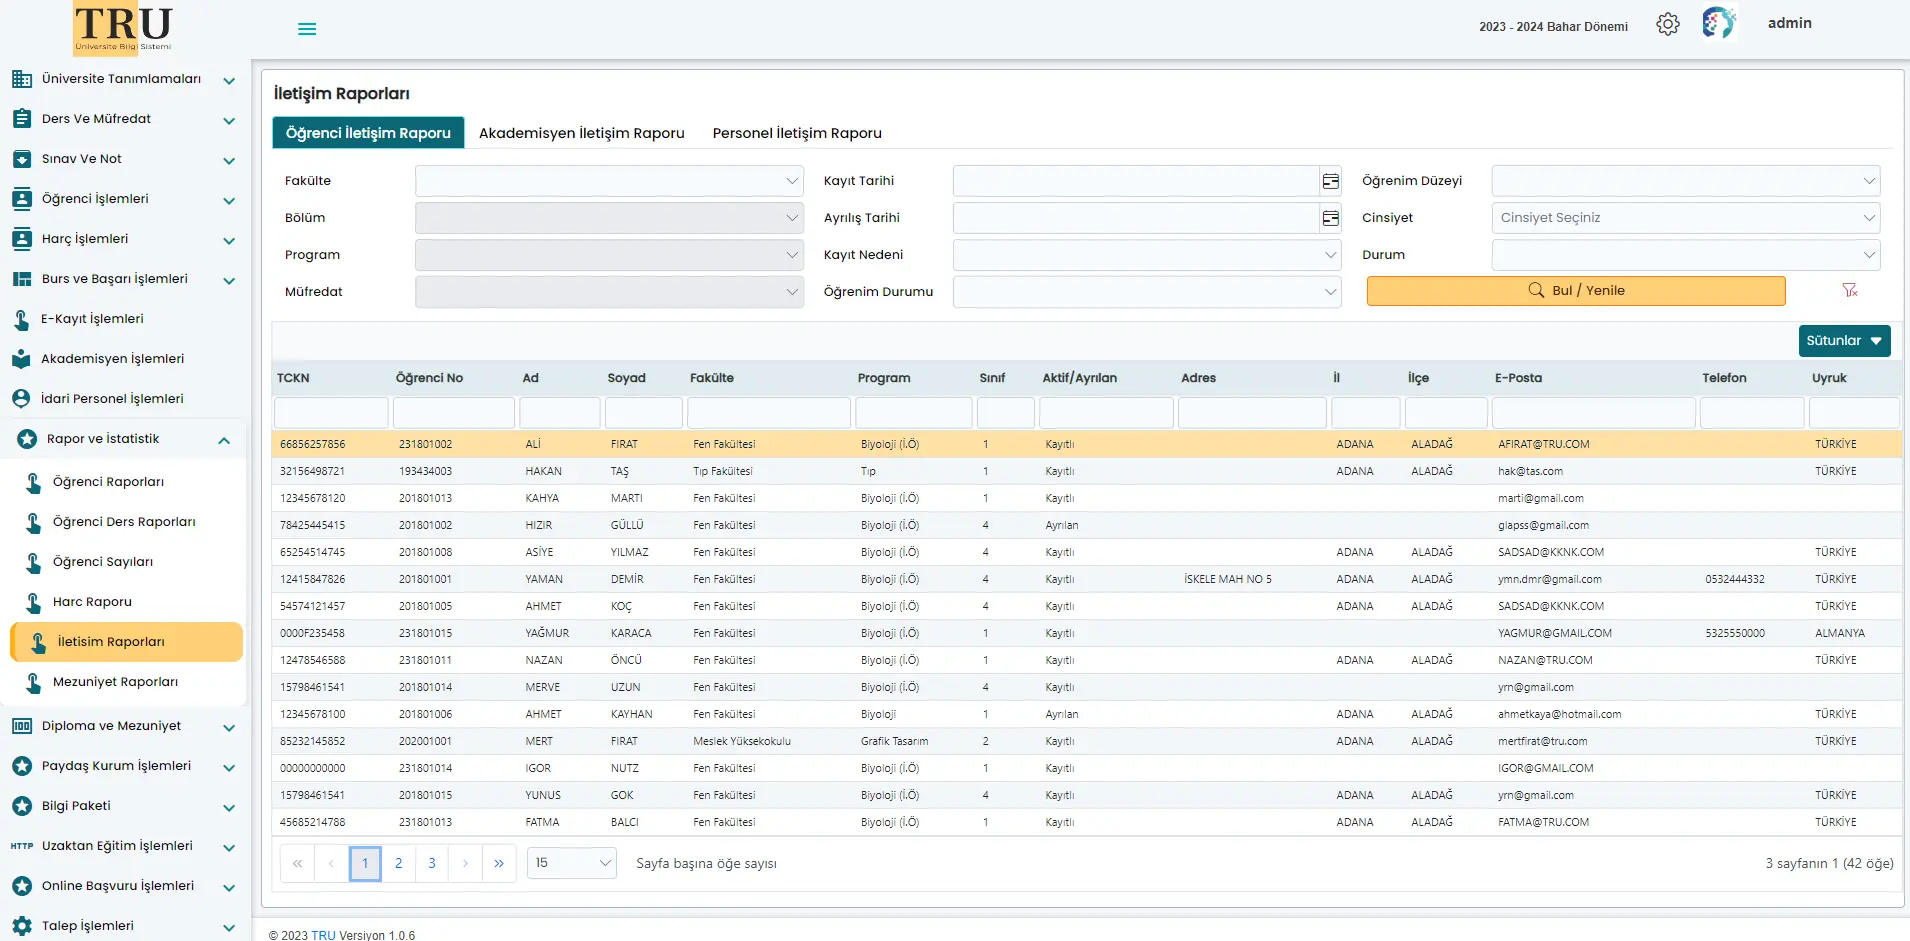Open Ayrılış Tarihi calendar picker icon
The height and width of the screenshot is (941, 1910).
click(1330, 218)
